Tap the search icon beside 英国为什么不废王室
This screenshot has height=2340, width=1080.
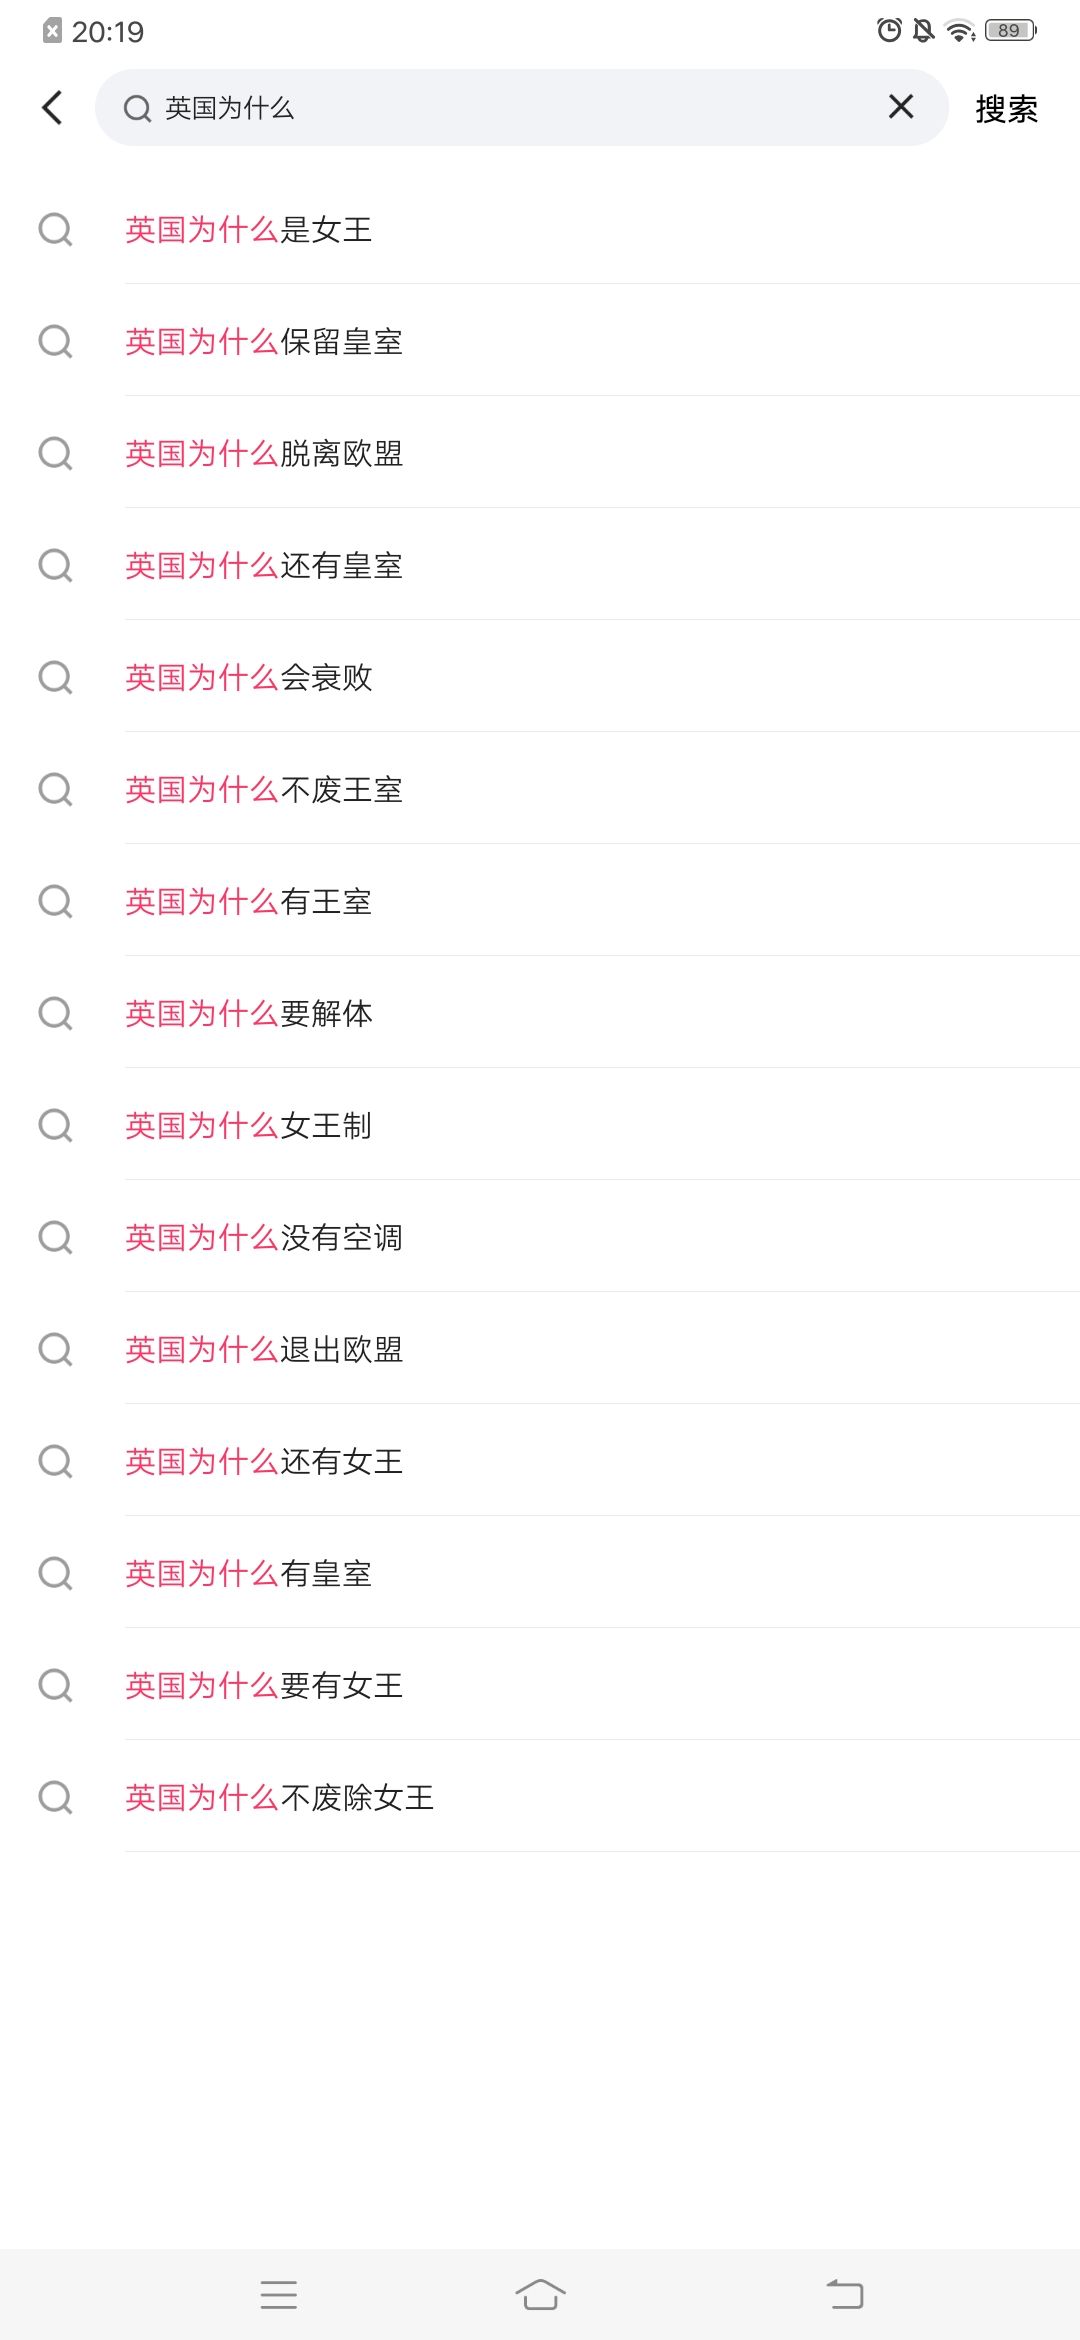[x=55, y=790]
